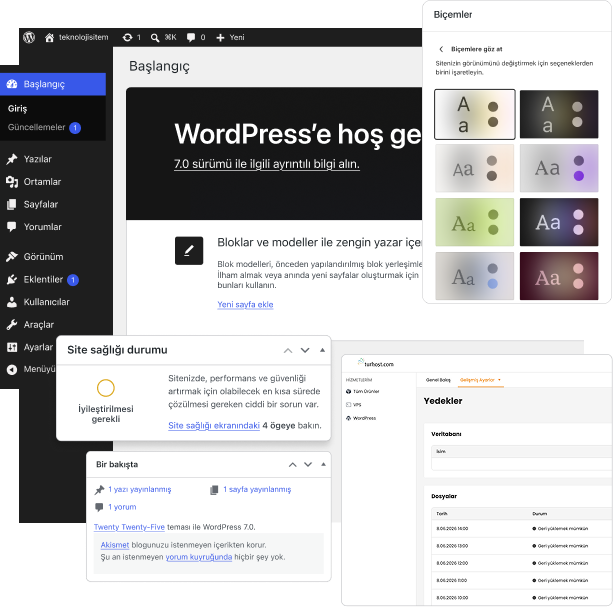Select backup row 8.06.2026 13:00
The image size is (613, 607).
[522, 546]
